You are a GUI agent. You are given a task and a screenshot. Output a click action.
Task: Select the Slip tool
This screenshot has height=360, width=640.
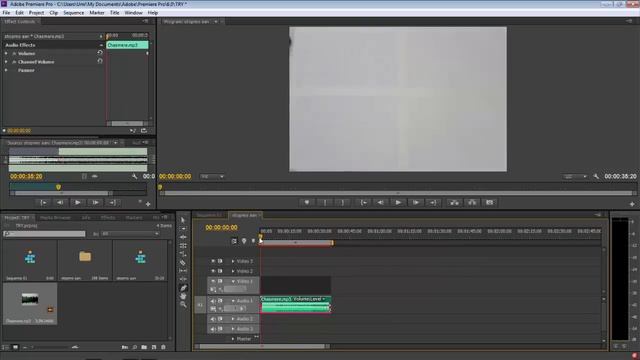[183, 271]
